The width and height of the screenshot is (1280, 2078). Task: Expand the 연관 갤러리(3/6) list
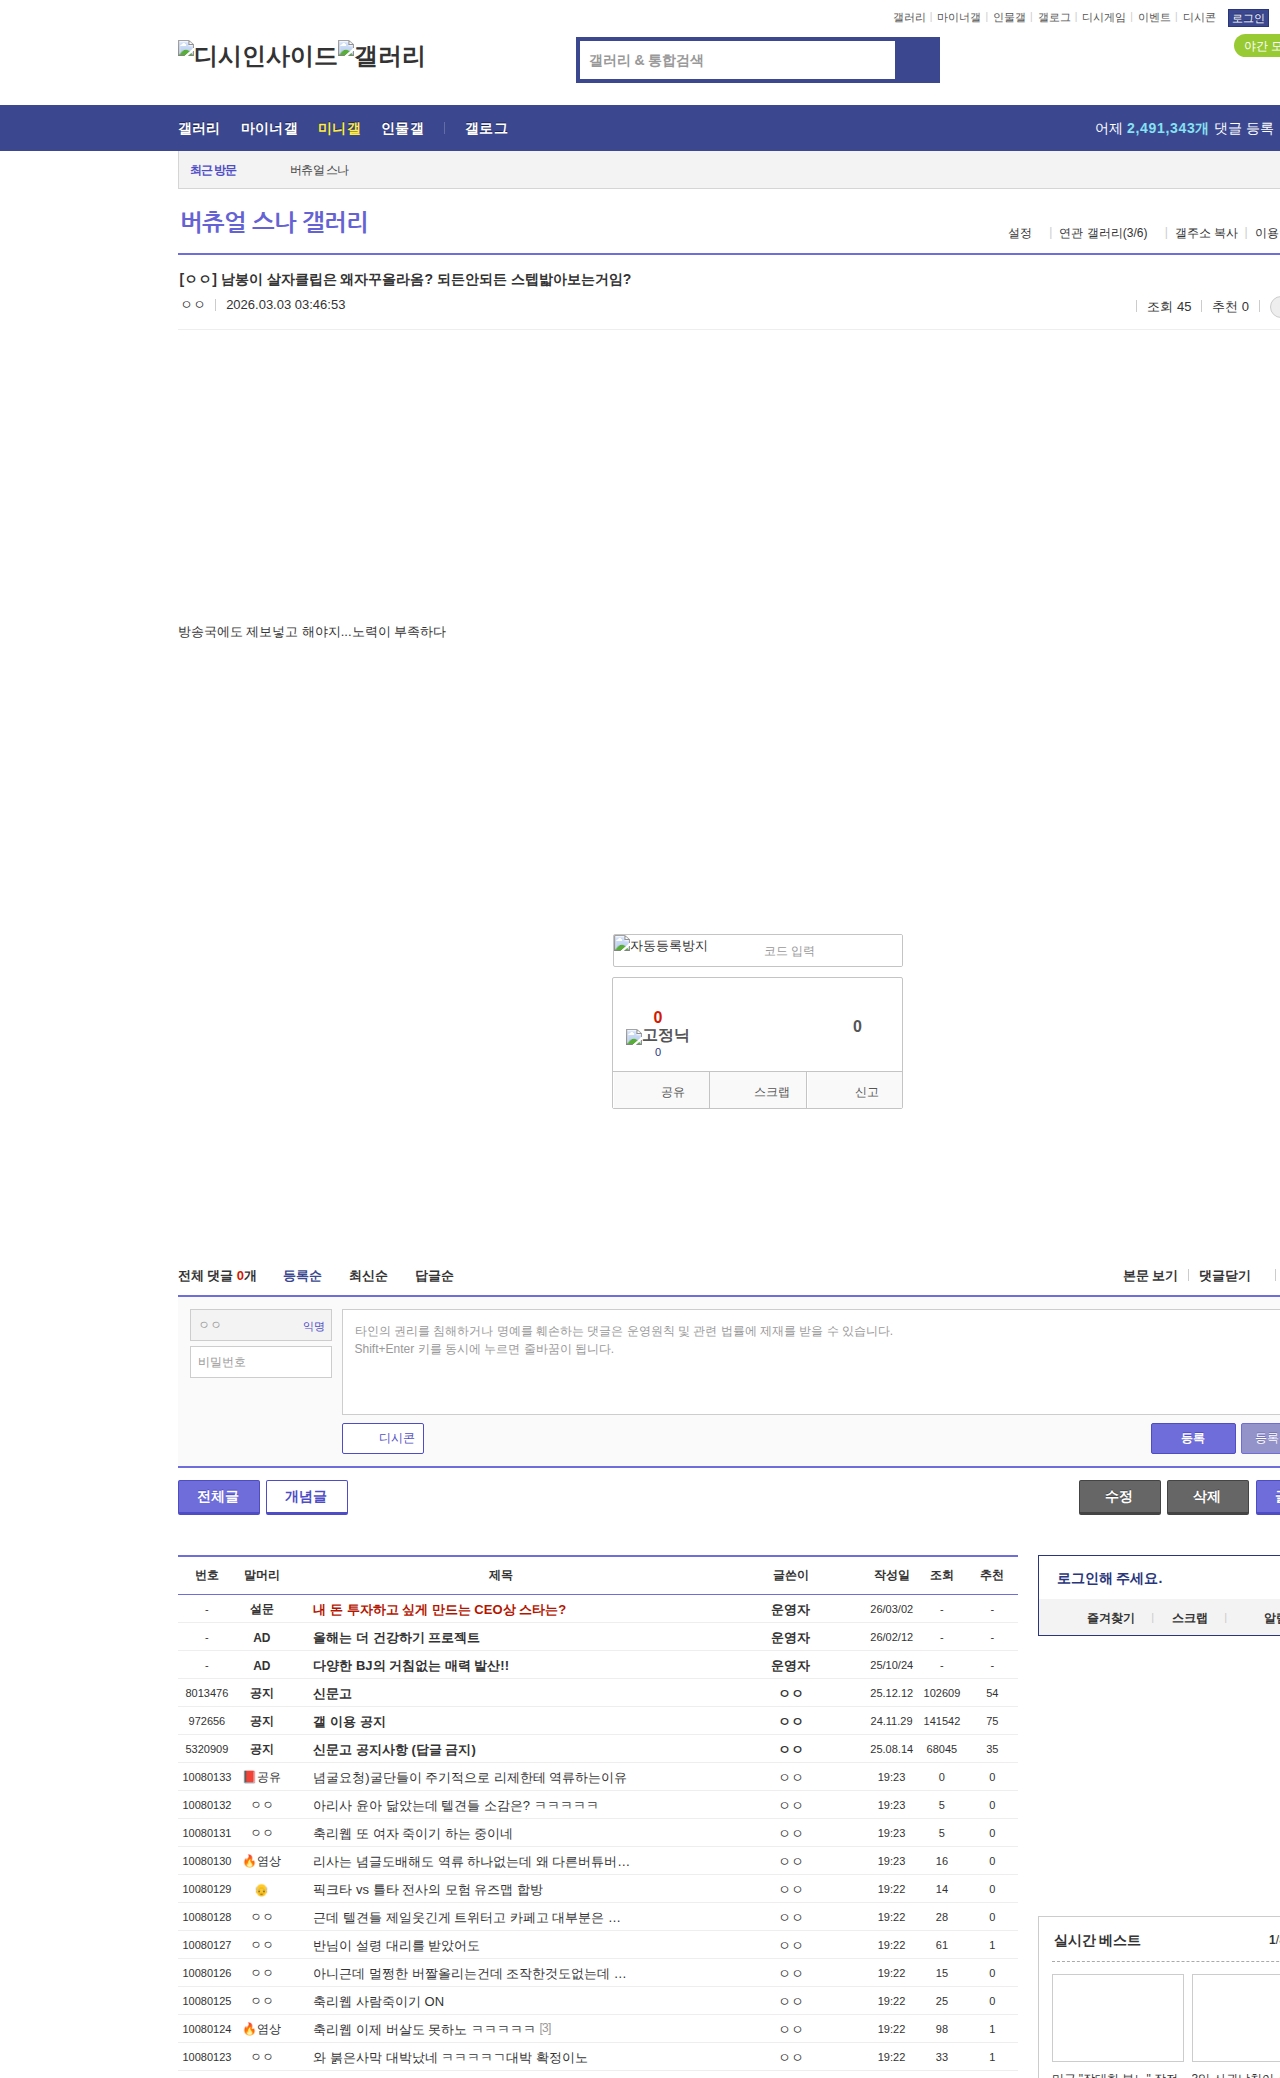tap(1103, 233)
